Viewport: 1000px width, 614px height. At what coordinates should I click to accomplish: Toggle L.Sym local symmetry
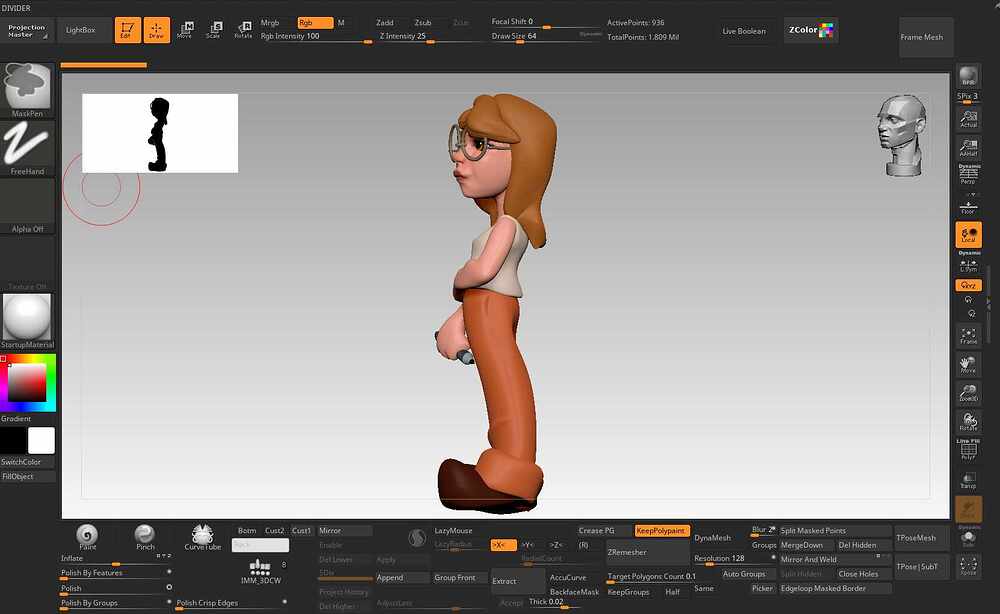click(x=968, y=263)
